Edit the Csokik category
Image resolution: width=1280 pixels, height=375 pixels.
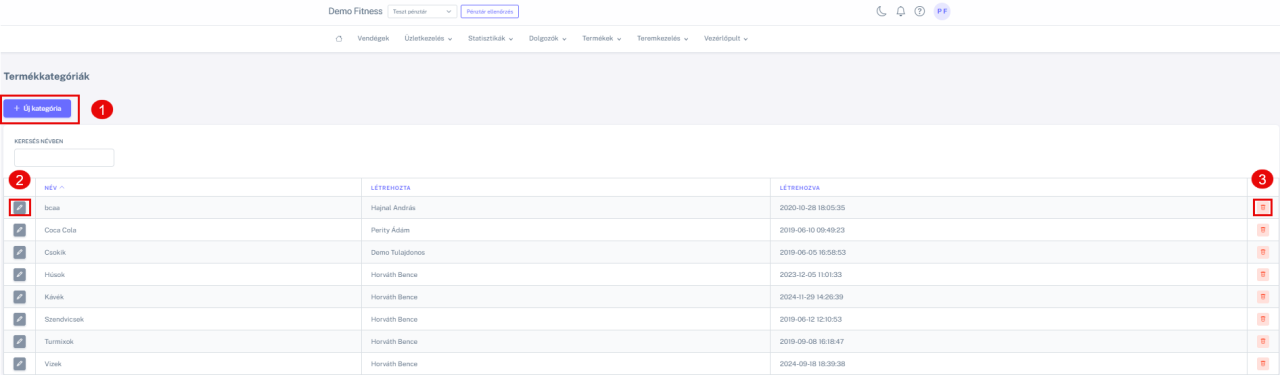[20, 252]
